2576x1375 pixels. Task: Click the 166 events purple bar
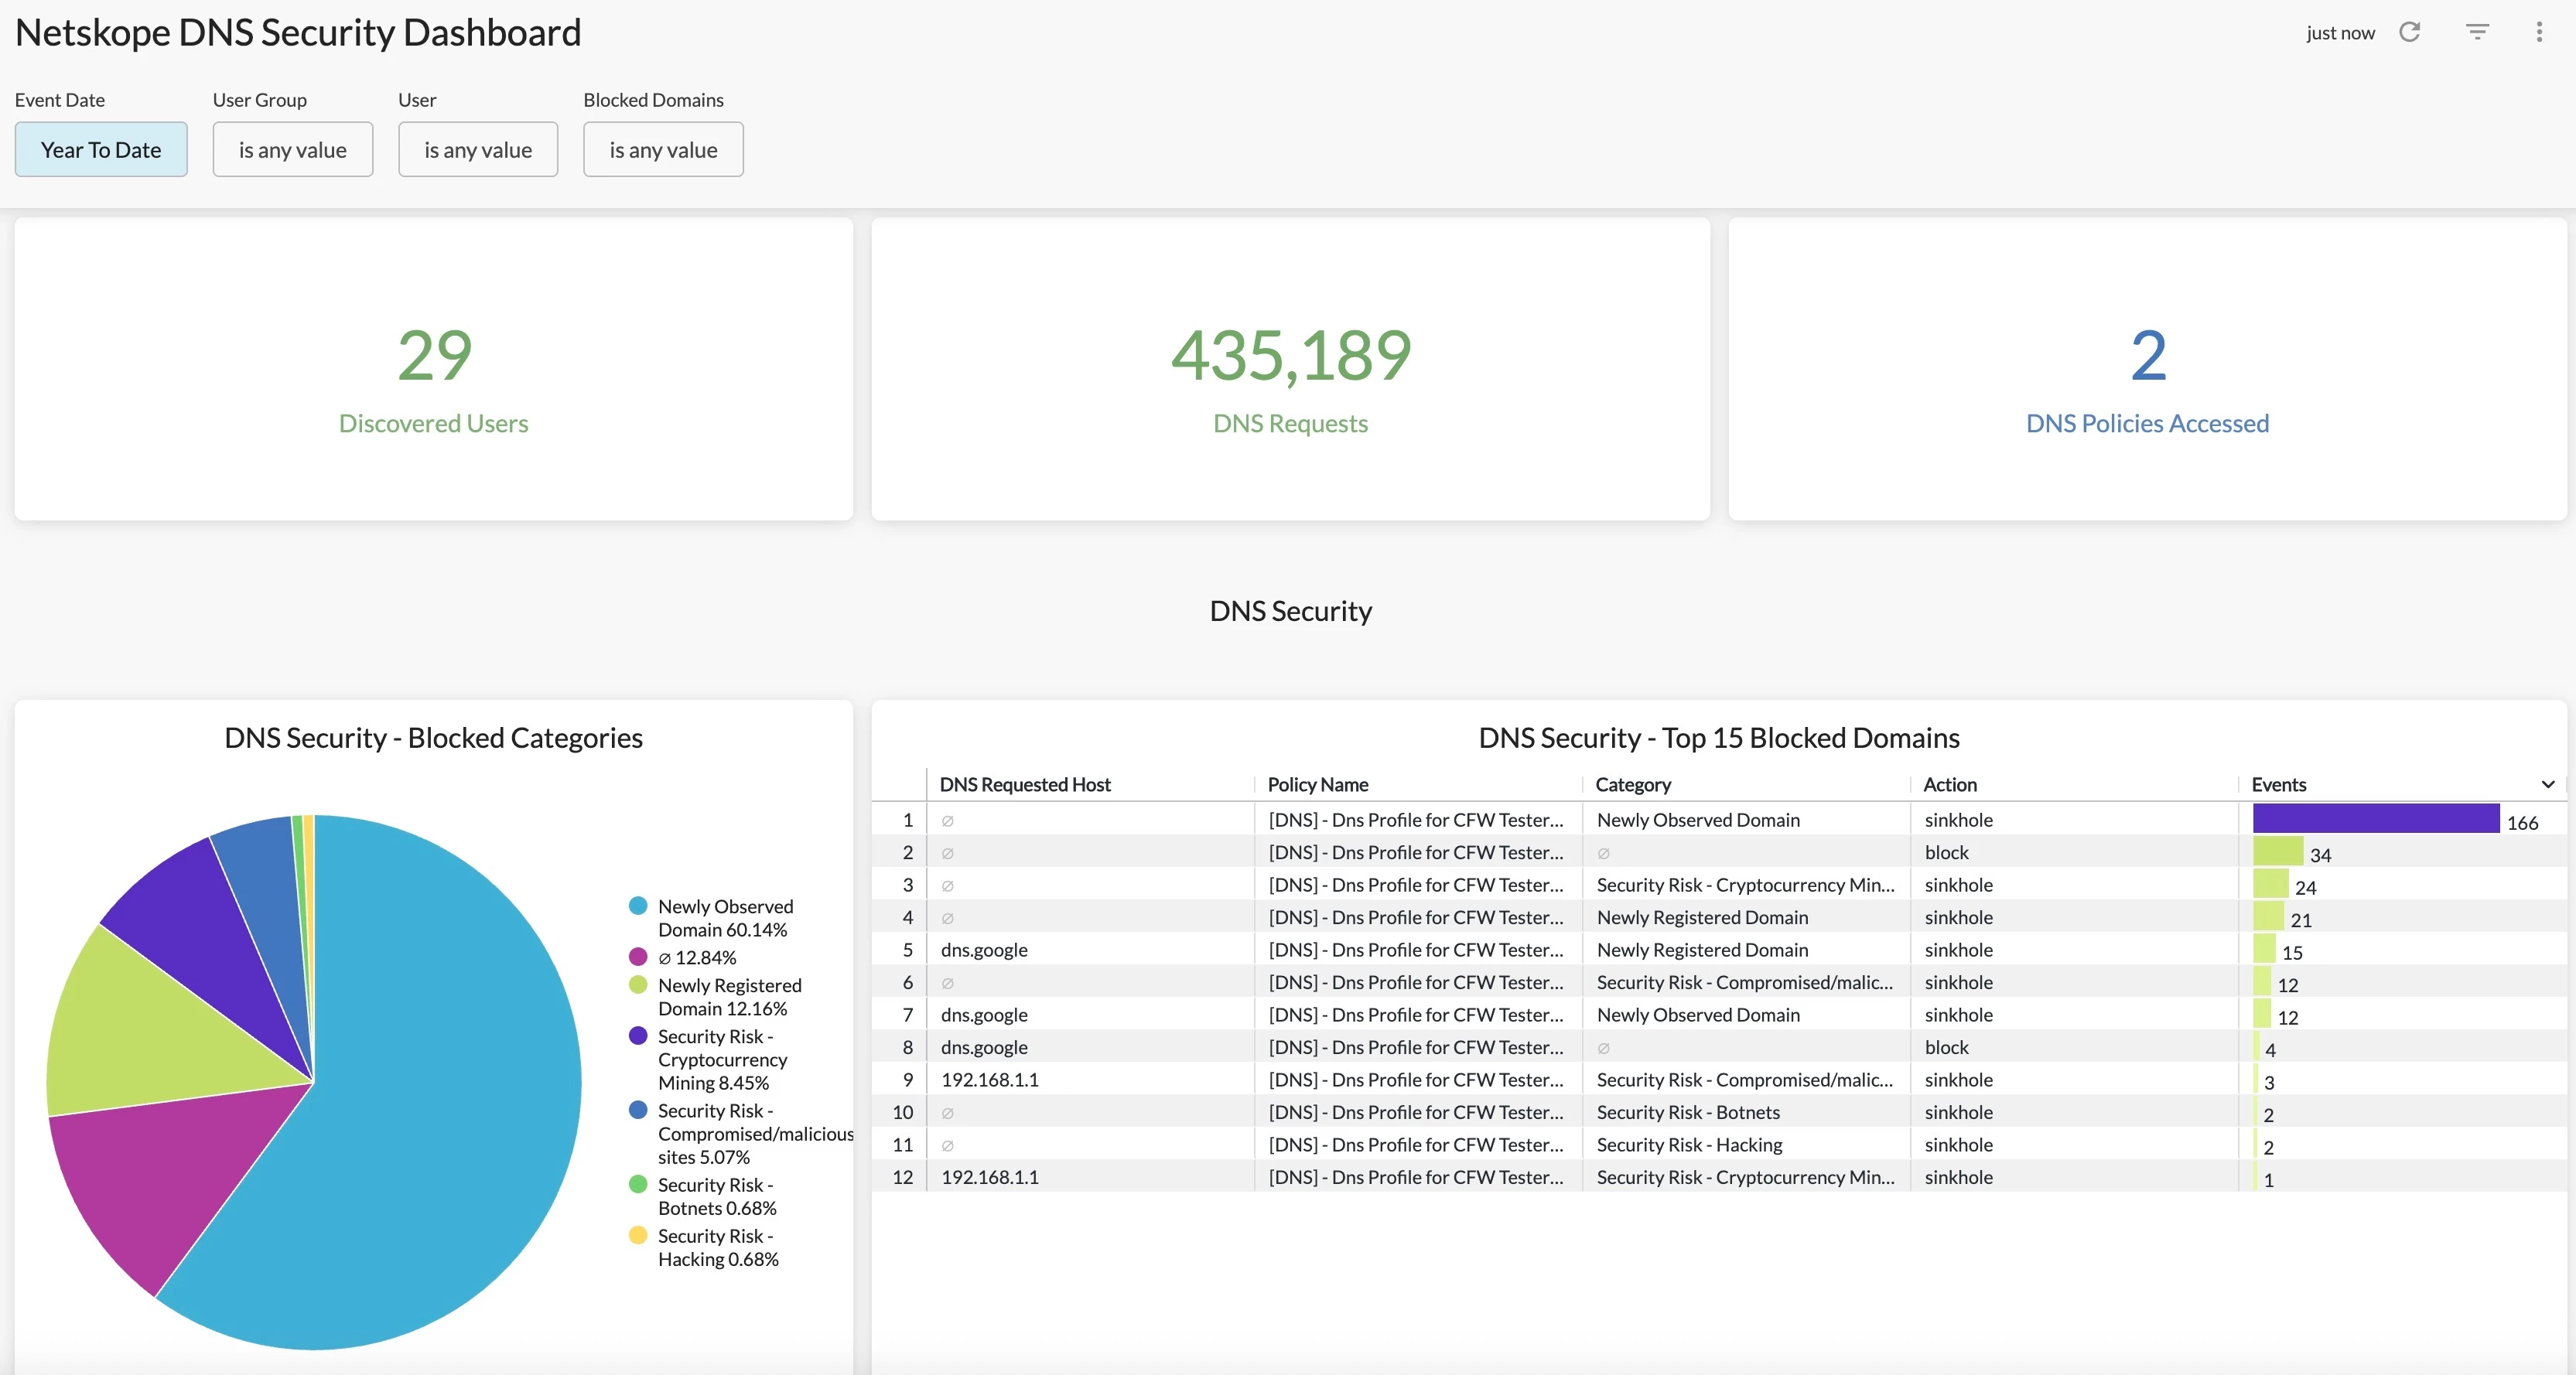click(x=2375, y=819)
